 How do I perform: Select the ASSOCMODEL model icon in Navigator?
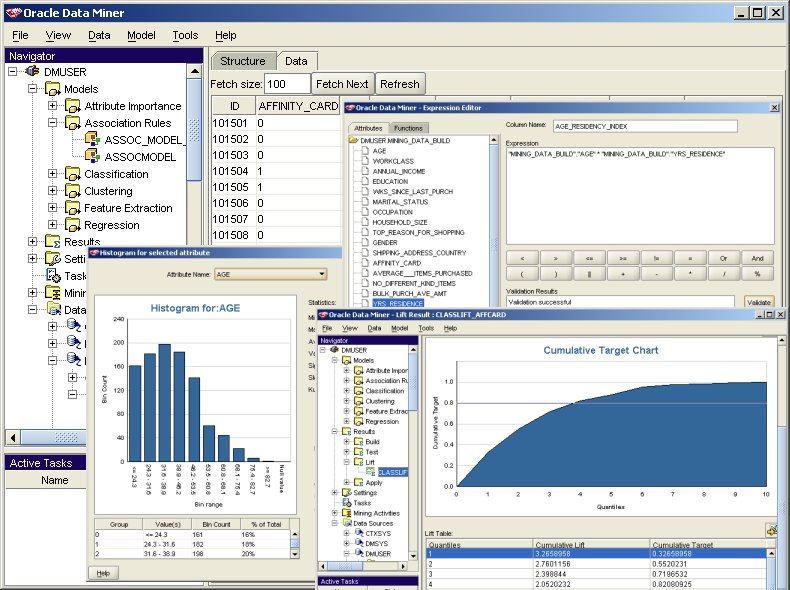pos(92,157)
